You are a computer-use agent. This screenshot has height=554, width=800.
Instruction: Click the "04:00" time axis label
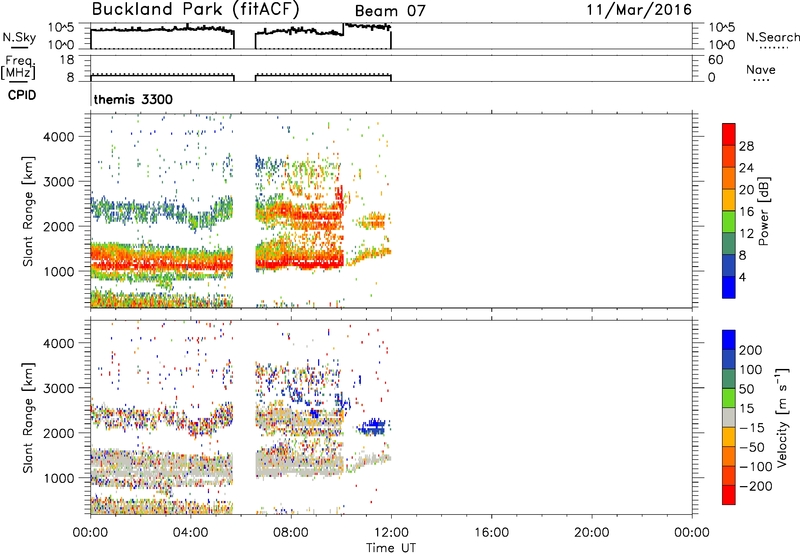click(191, 533)
